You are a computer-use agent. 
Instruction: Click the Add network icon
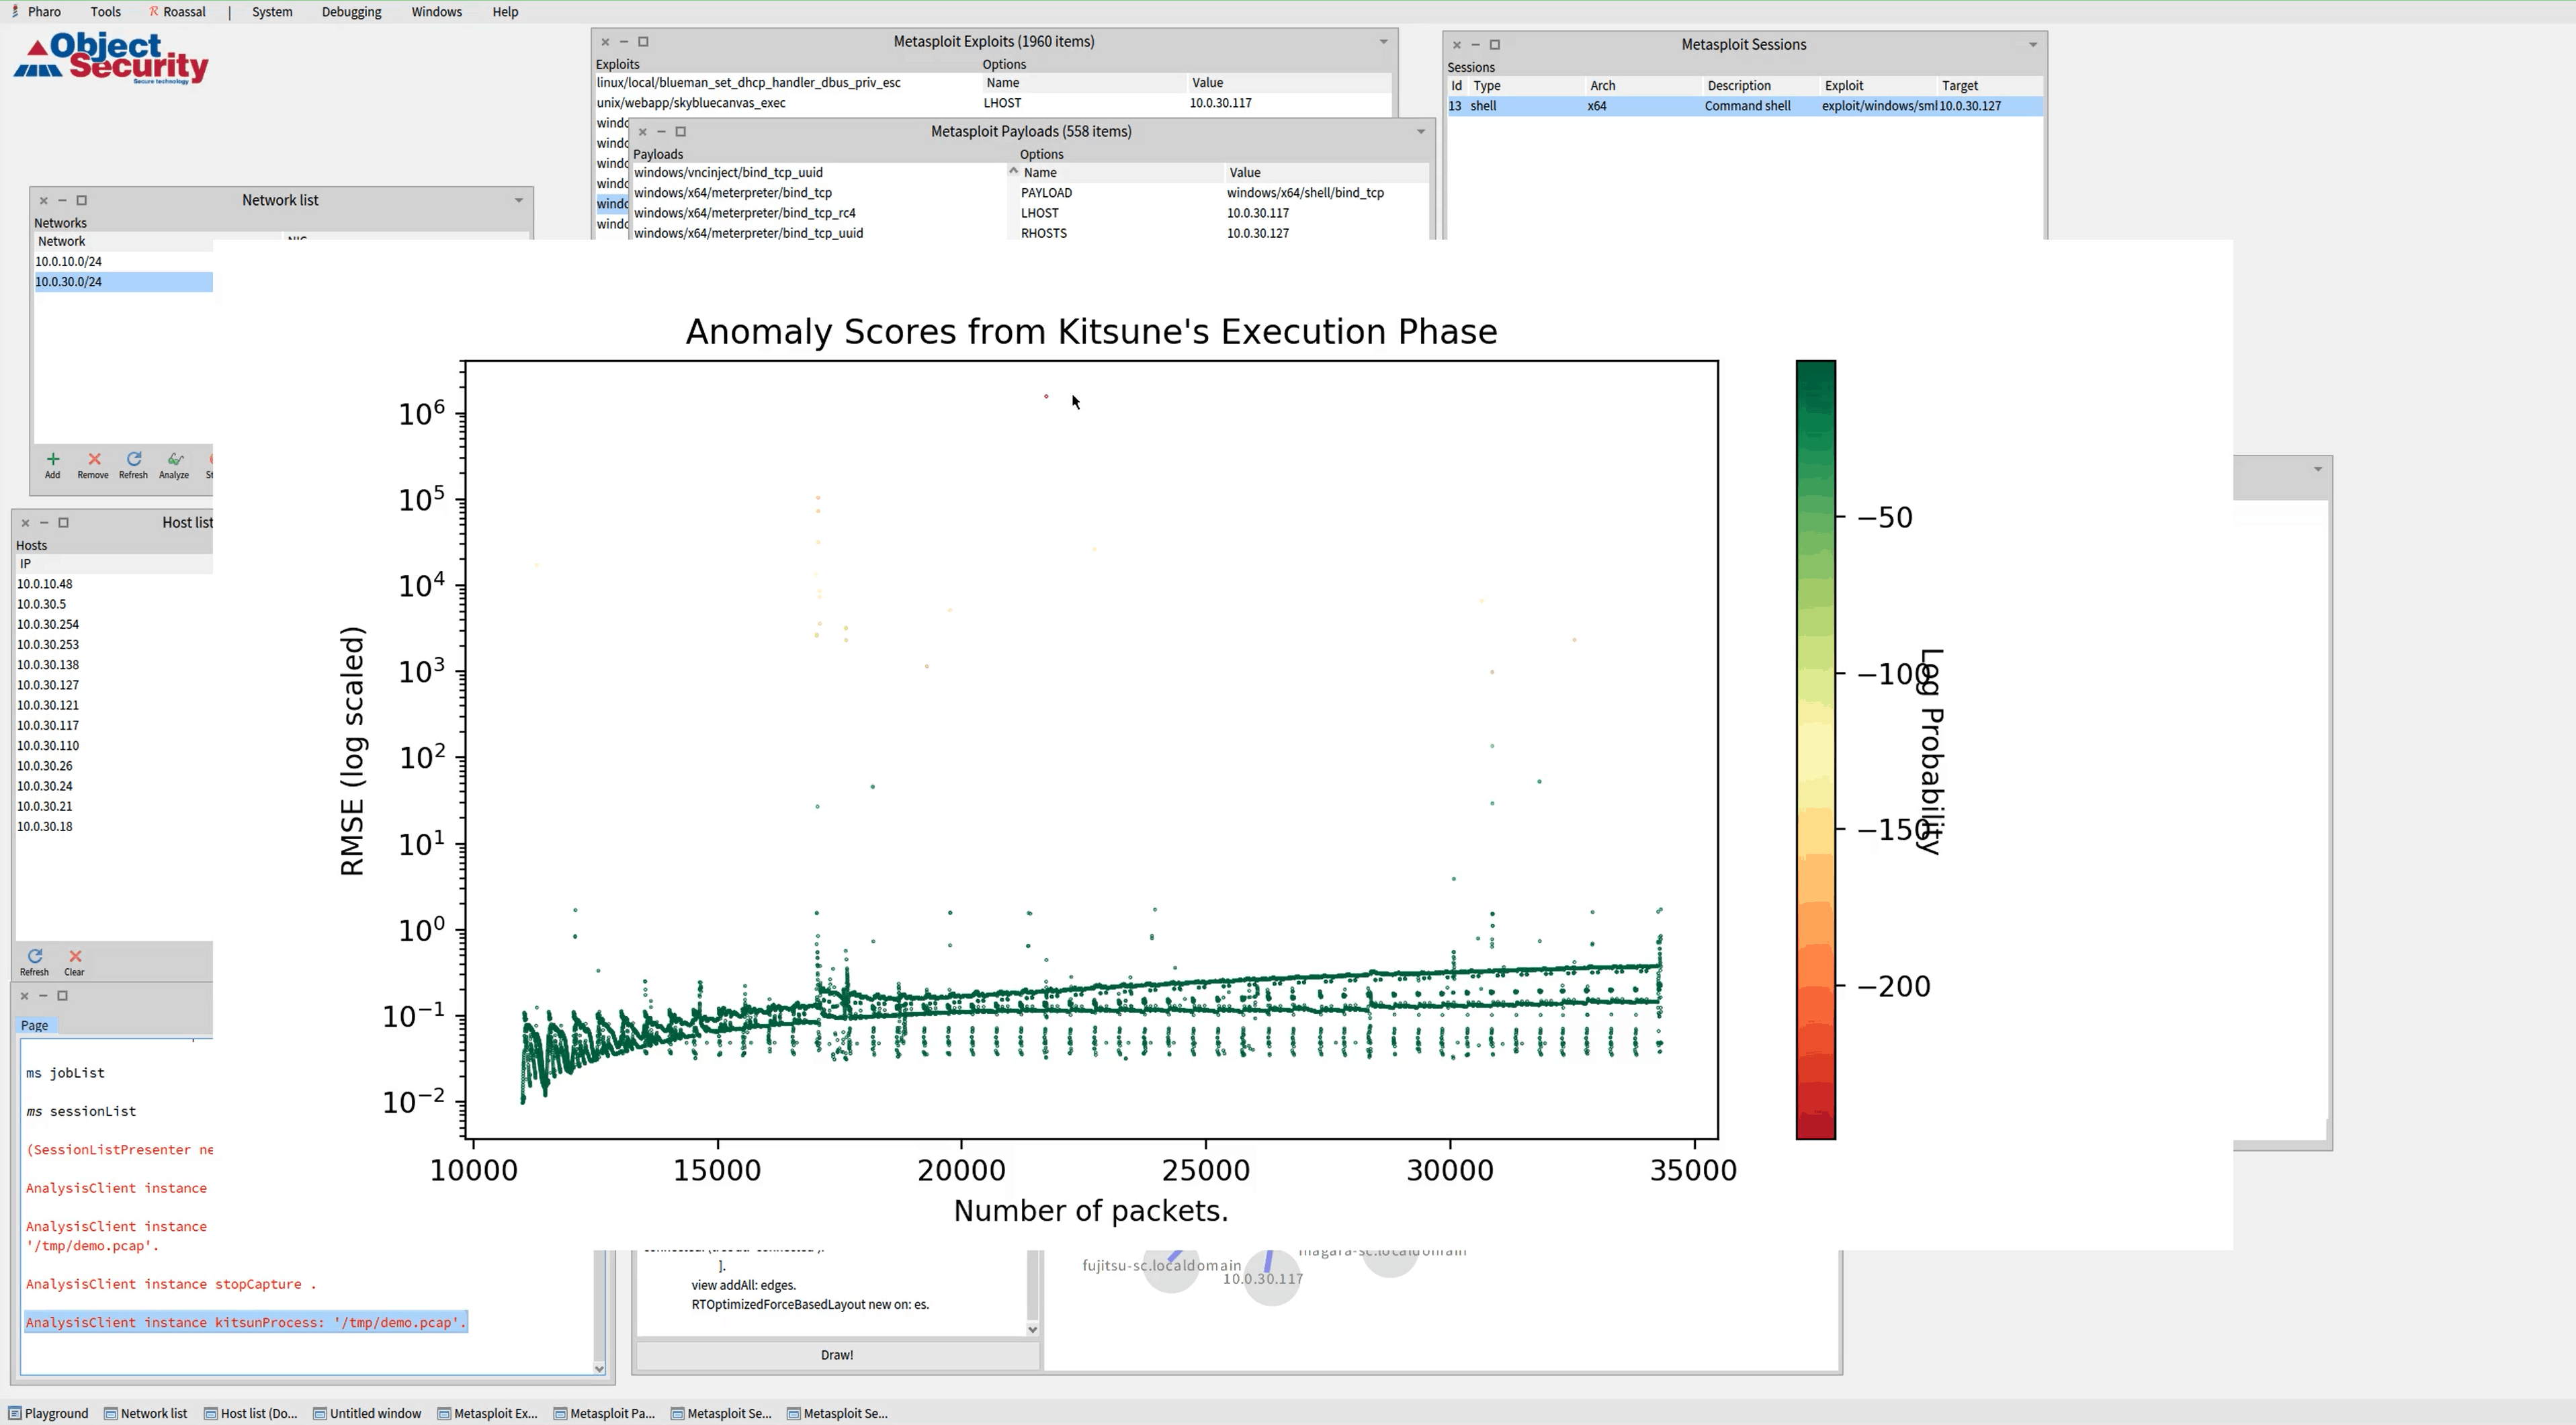(x=52, y=460)
